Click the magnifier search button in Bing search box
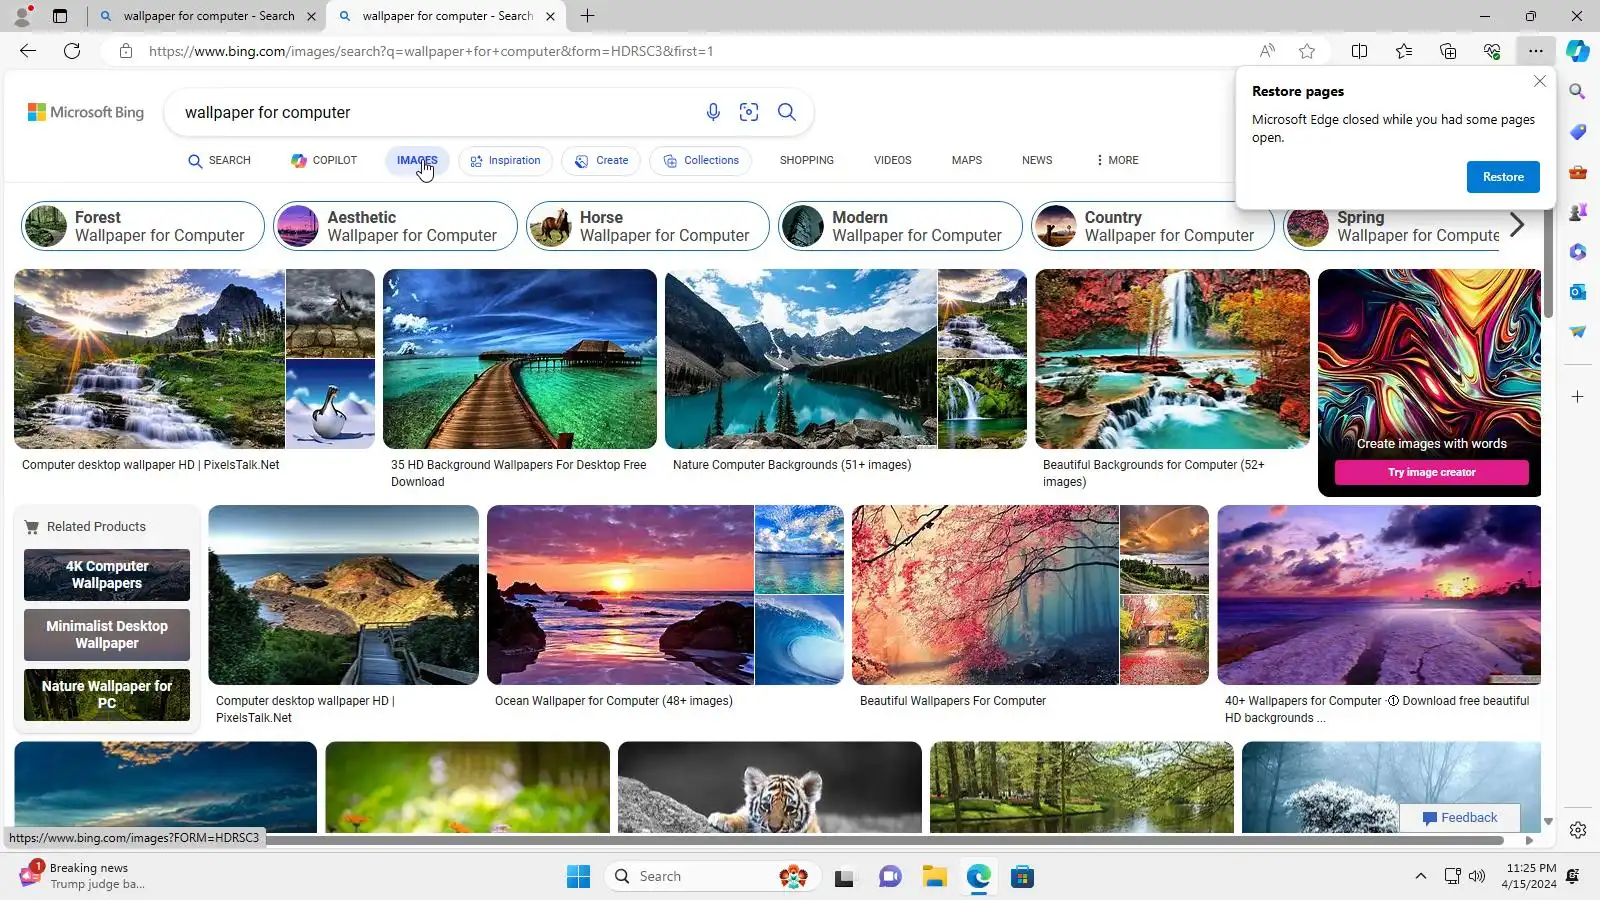This screenshot has height=900, width=1600. (787, 112)
